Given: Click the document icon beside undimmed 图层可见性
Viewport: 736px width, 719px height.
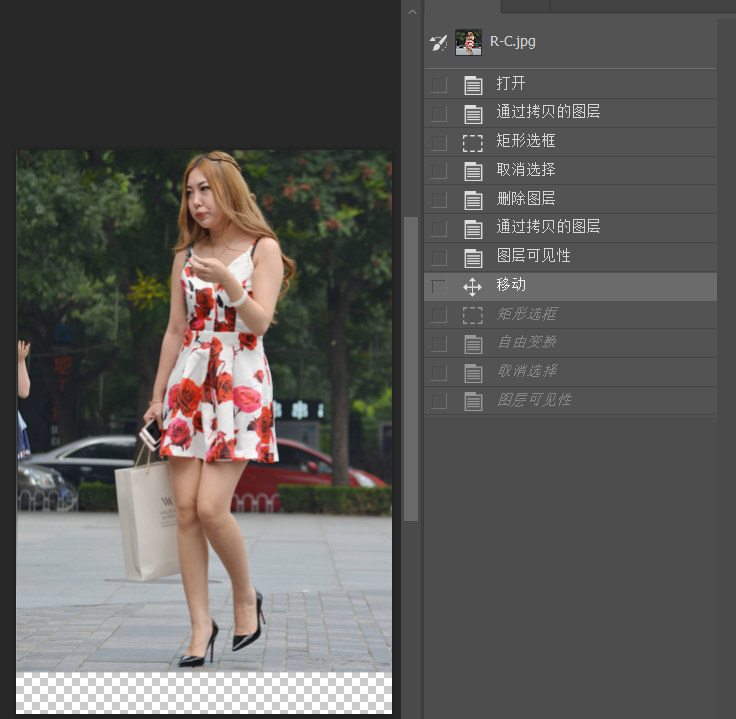Looking at the screenshot, I should point(473,257).
